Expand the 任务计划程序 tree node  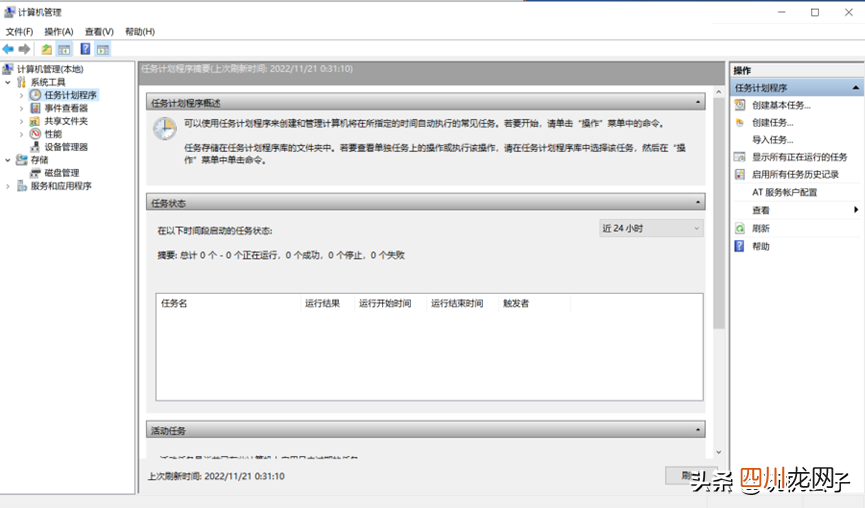(22, 95)
